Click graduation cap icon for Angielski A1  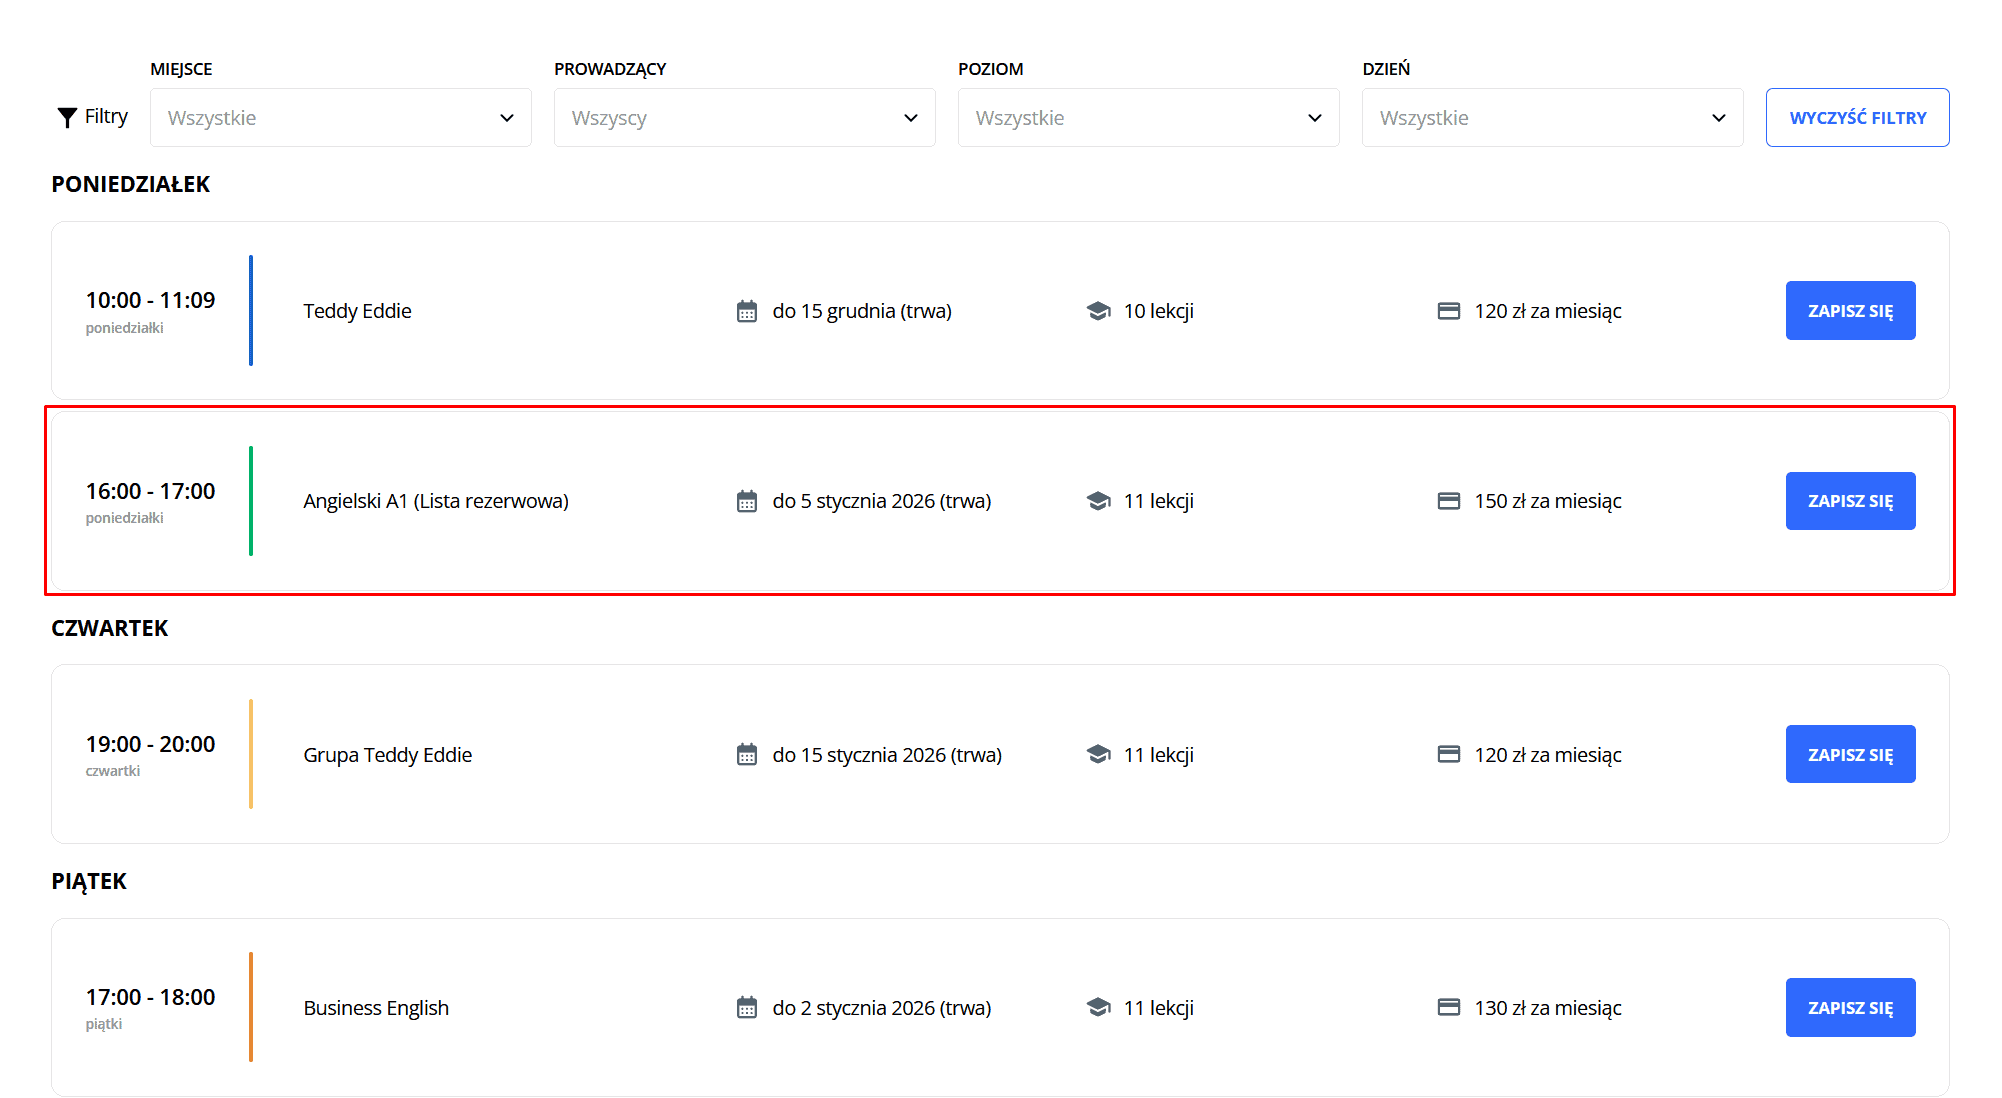tap(1098, 501)
